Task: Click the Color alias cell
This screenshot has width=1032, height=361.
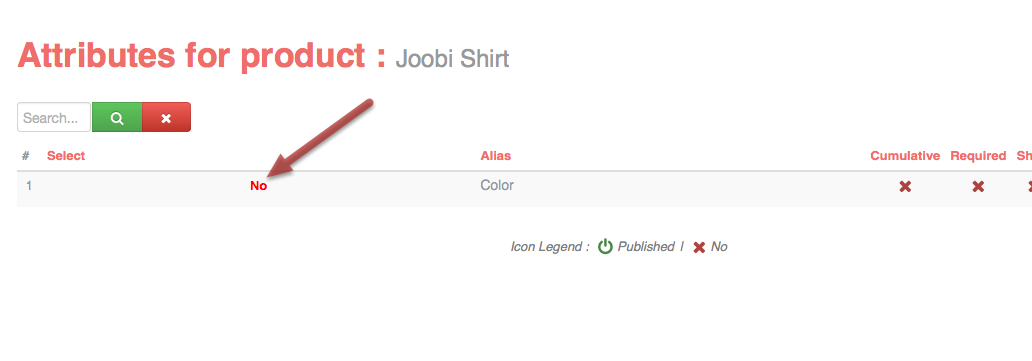Action: point(497,185)
